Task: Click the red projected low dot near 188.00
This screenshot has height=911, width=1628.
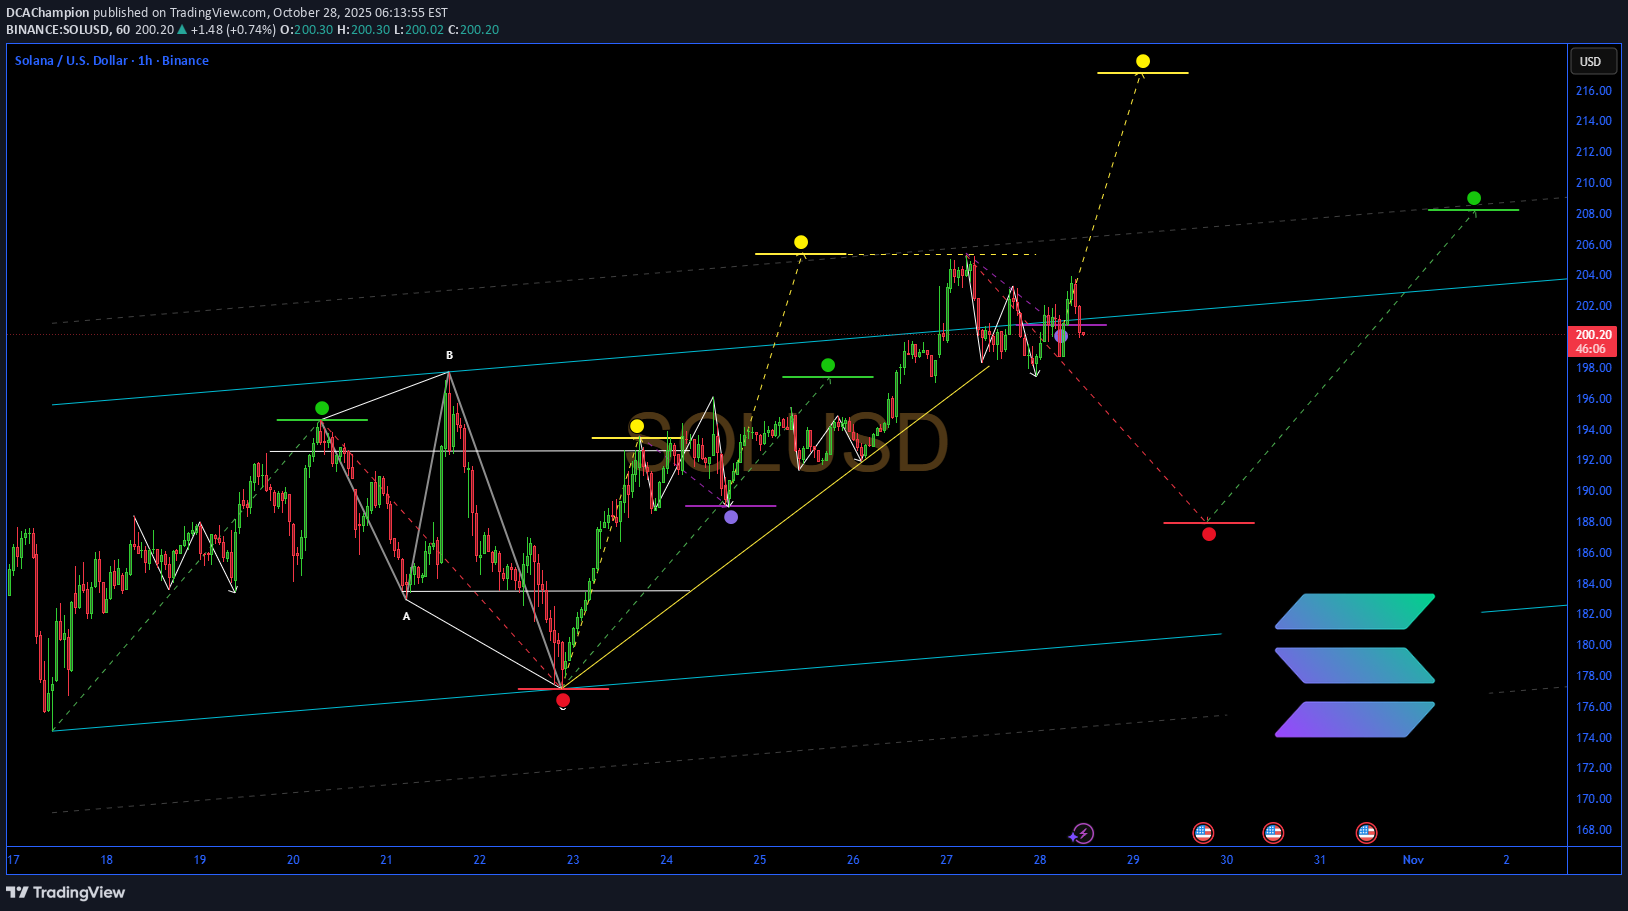Action: point(1209,534)
